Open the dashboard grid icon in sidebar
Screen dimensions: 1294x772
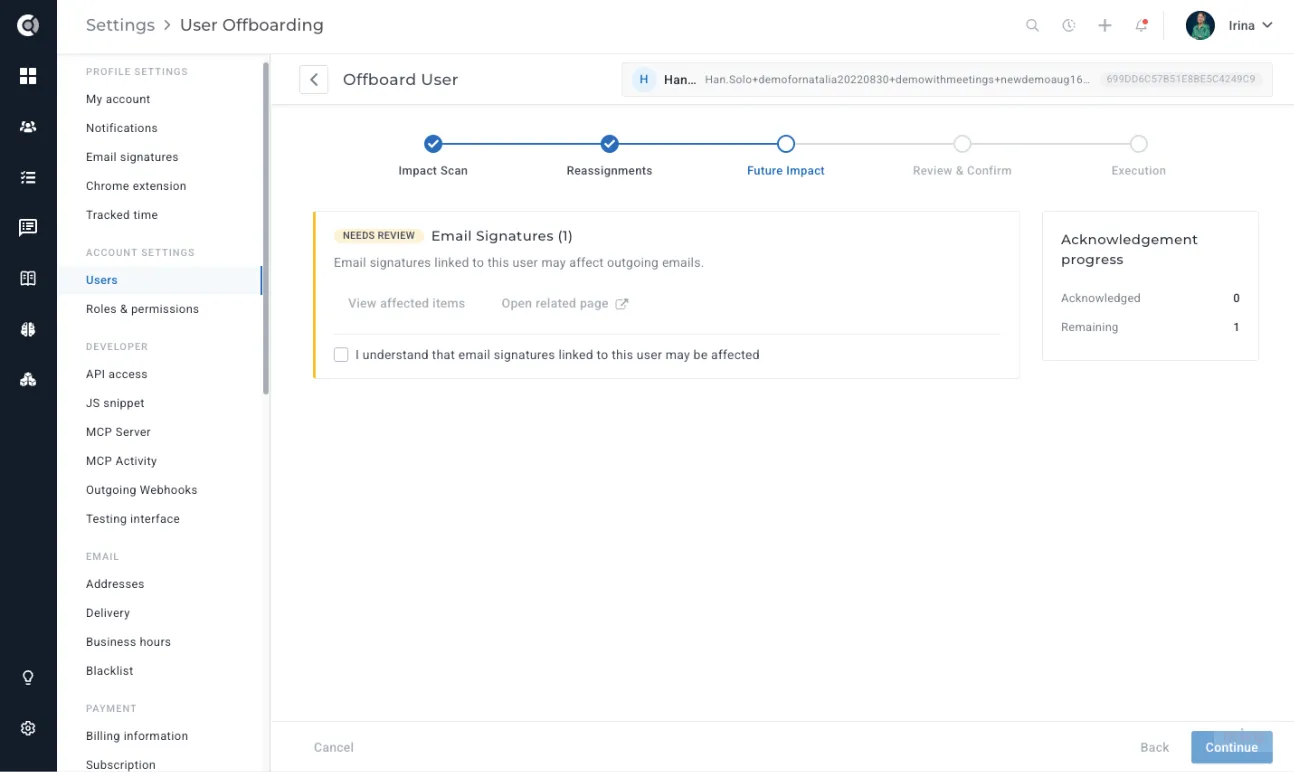[x=28, y=76]
